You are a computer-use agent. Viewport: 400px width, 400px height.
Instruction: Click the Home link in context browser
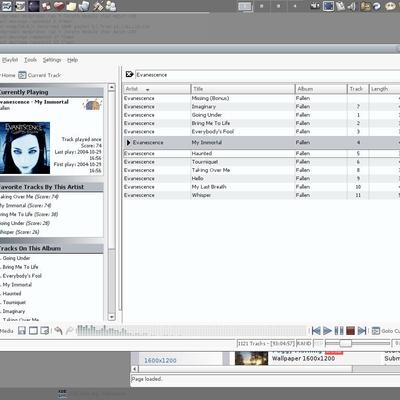[8, 75]
